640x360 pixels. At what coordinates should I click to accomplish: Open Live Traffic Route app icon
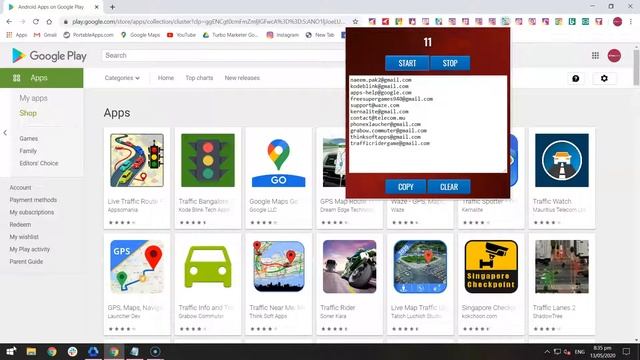(x=137, y=160)
